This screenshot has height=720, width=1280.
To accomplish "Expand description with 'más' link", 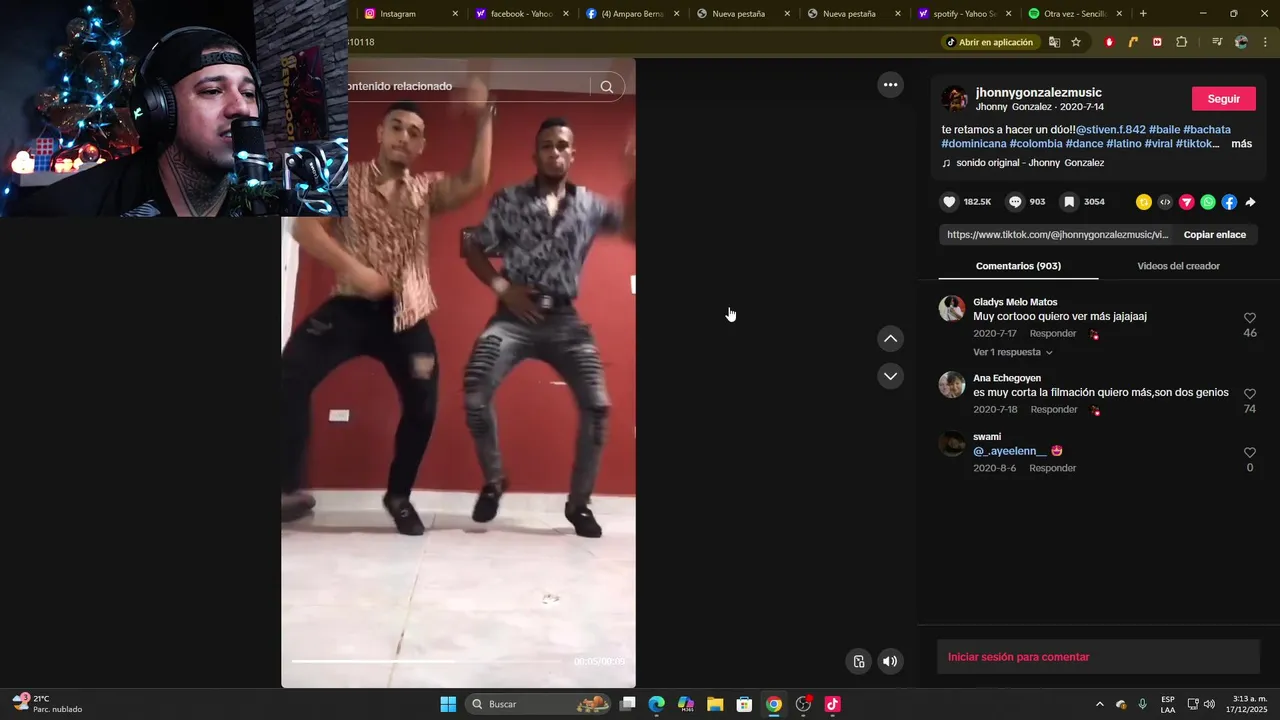I will [1241, 144].
